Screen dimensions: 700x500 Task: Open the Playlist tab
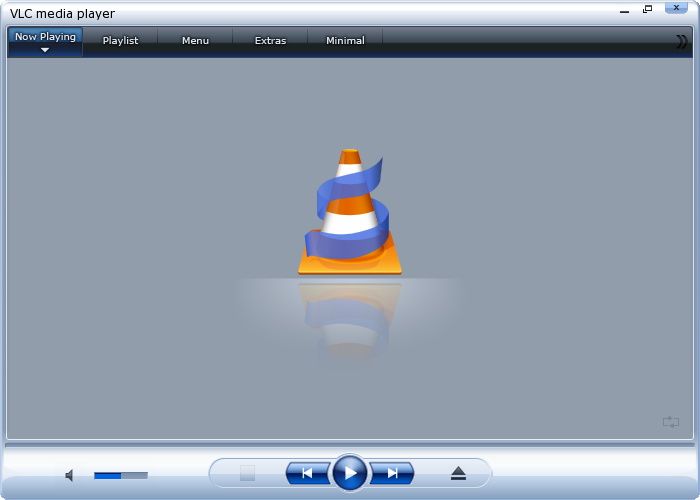(121, 41)
